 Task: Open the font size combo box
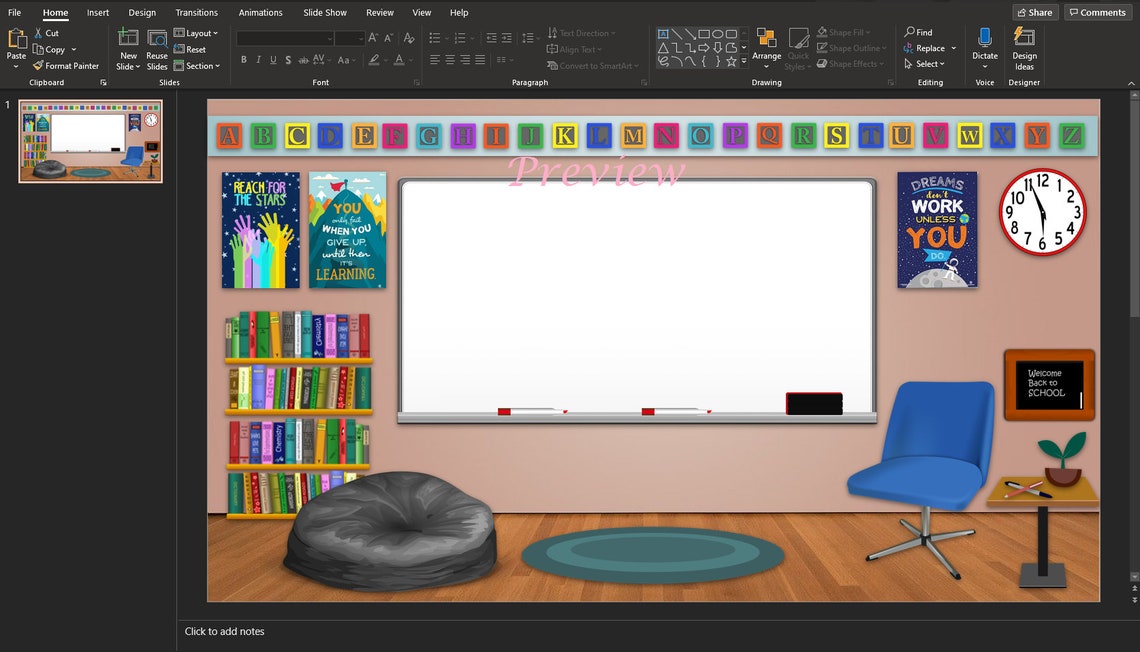[x=349, y=38]
